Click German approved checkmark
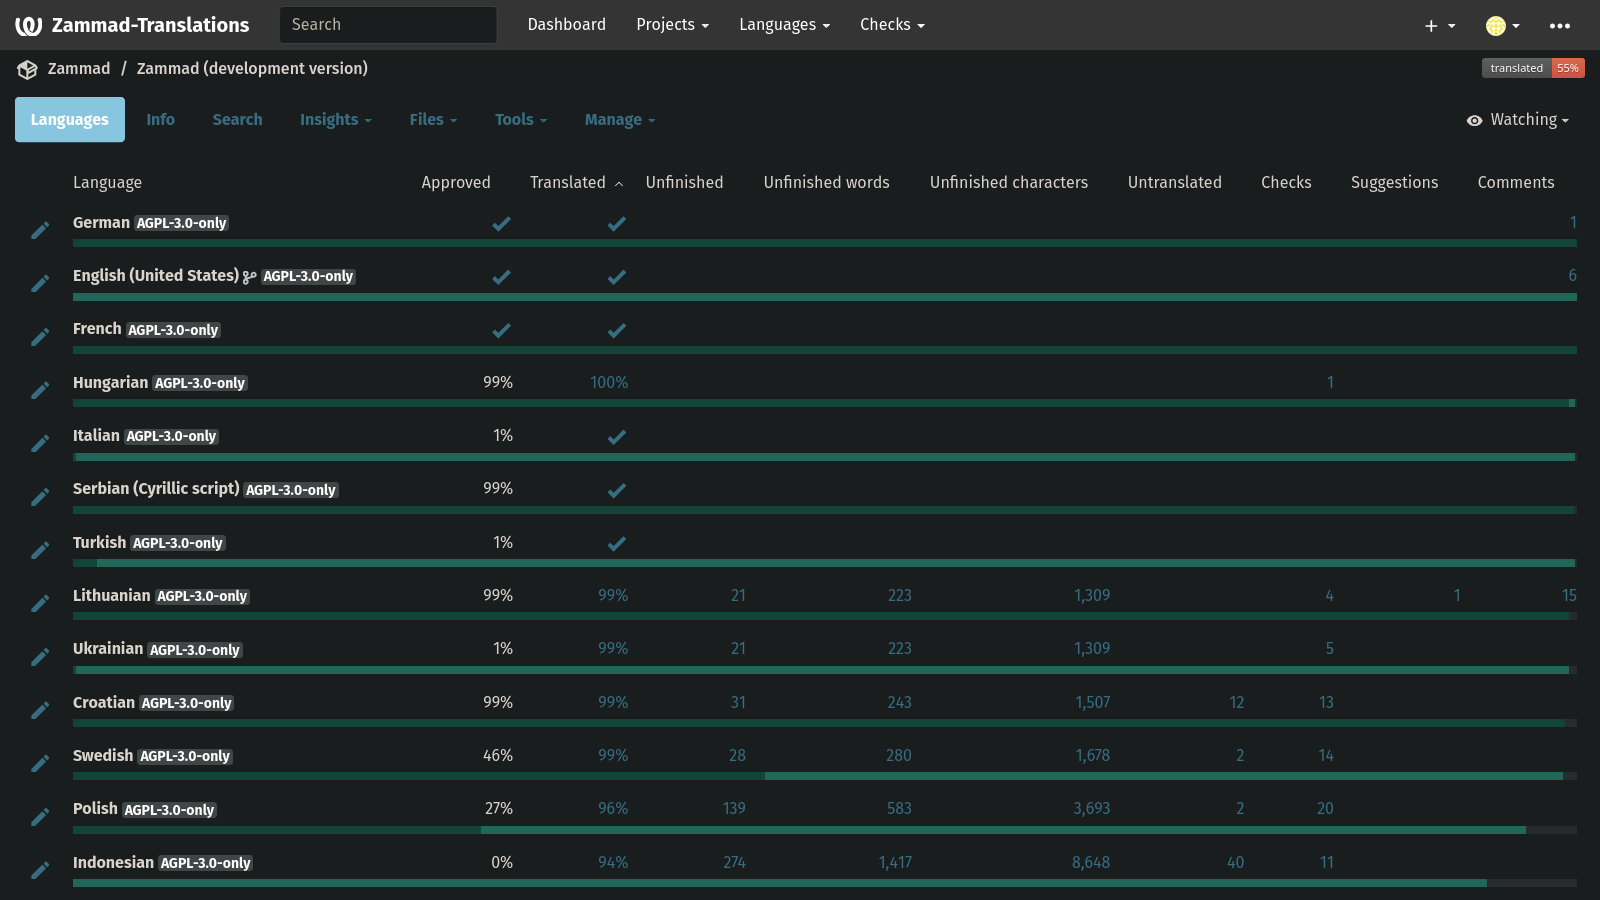1600x900 pixels. (x=502, y=223)
